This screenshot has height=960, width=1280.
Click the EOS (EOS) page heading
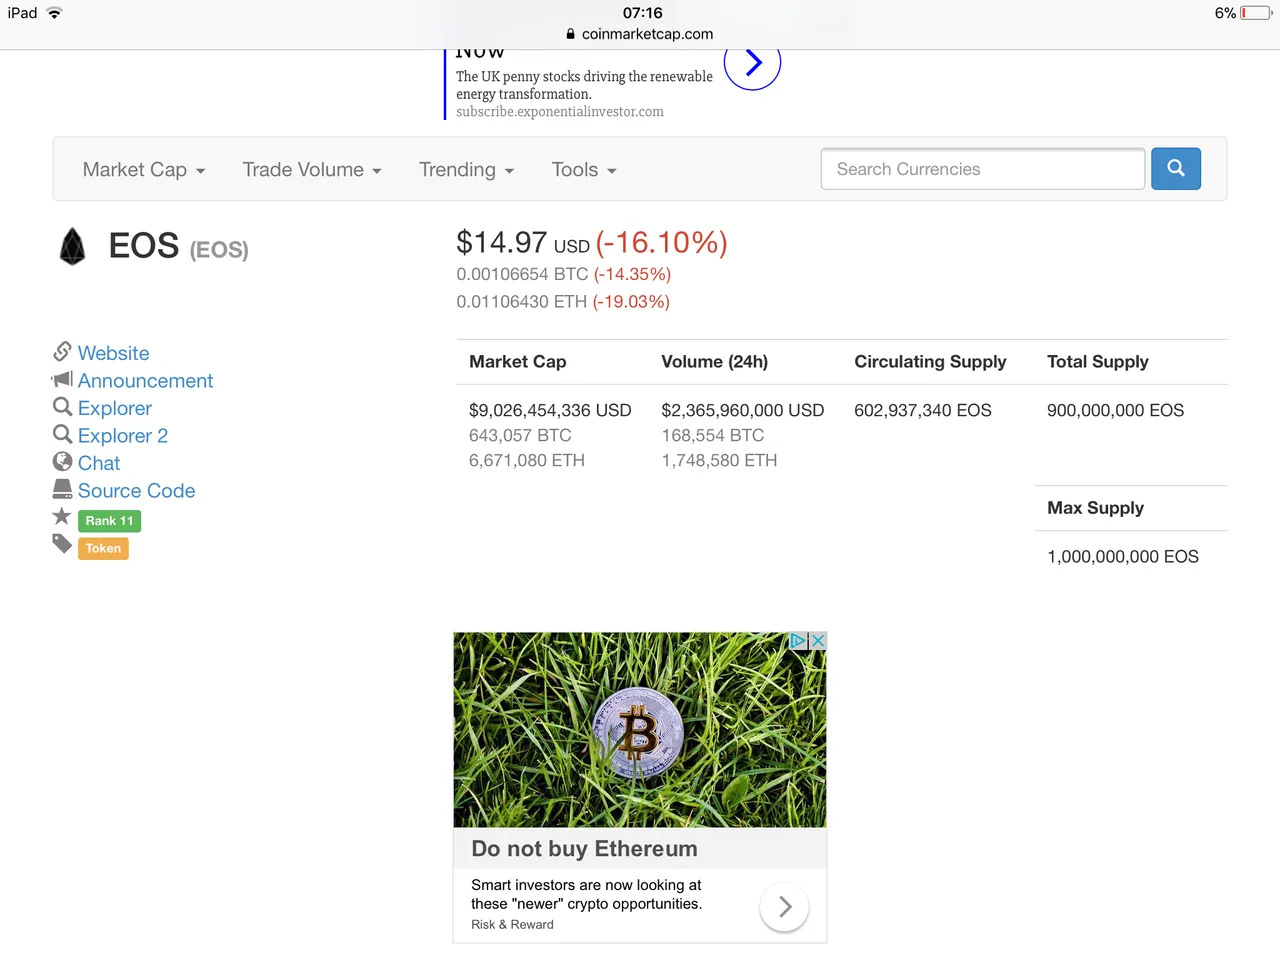(x=179, y=246)
